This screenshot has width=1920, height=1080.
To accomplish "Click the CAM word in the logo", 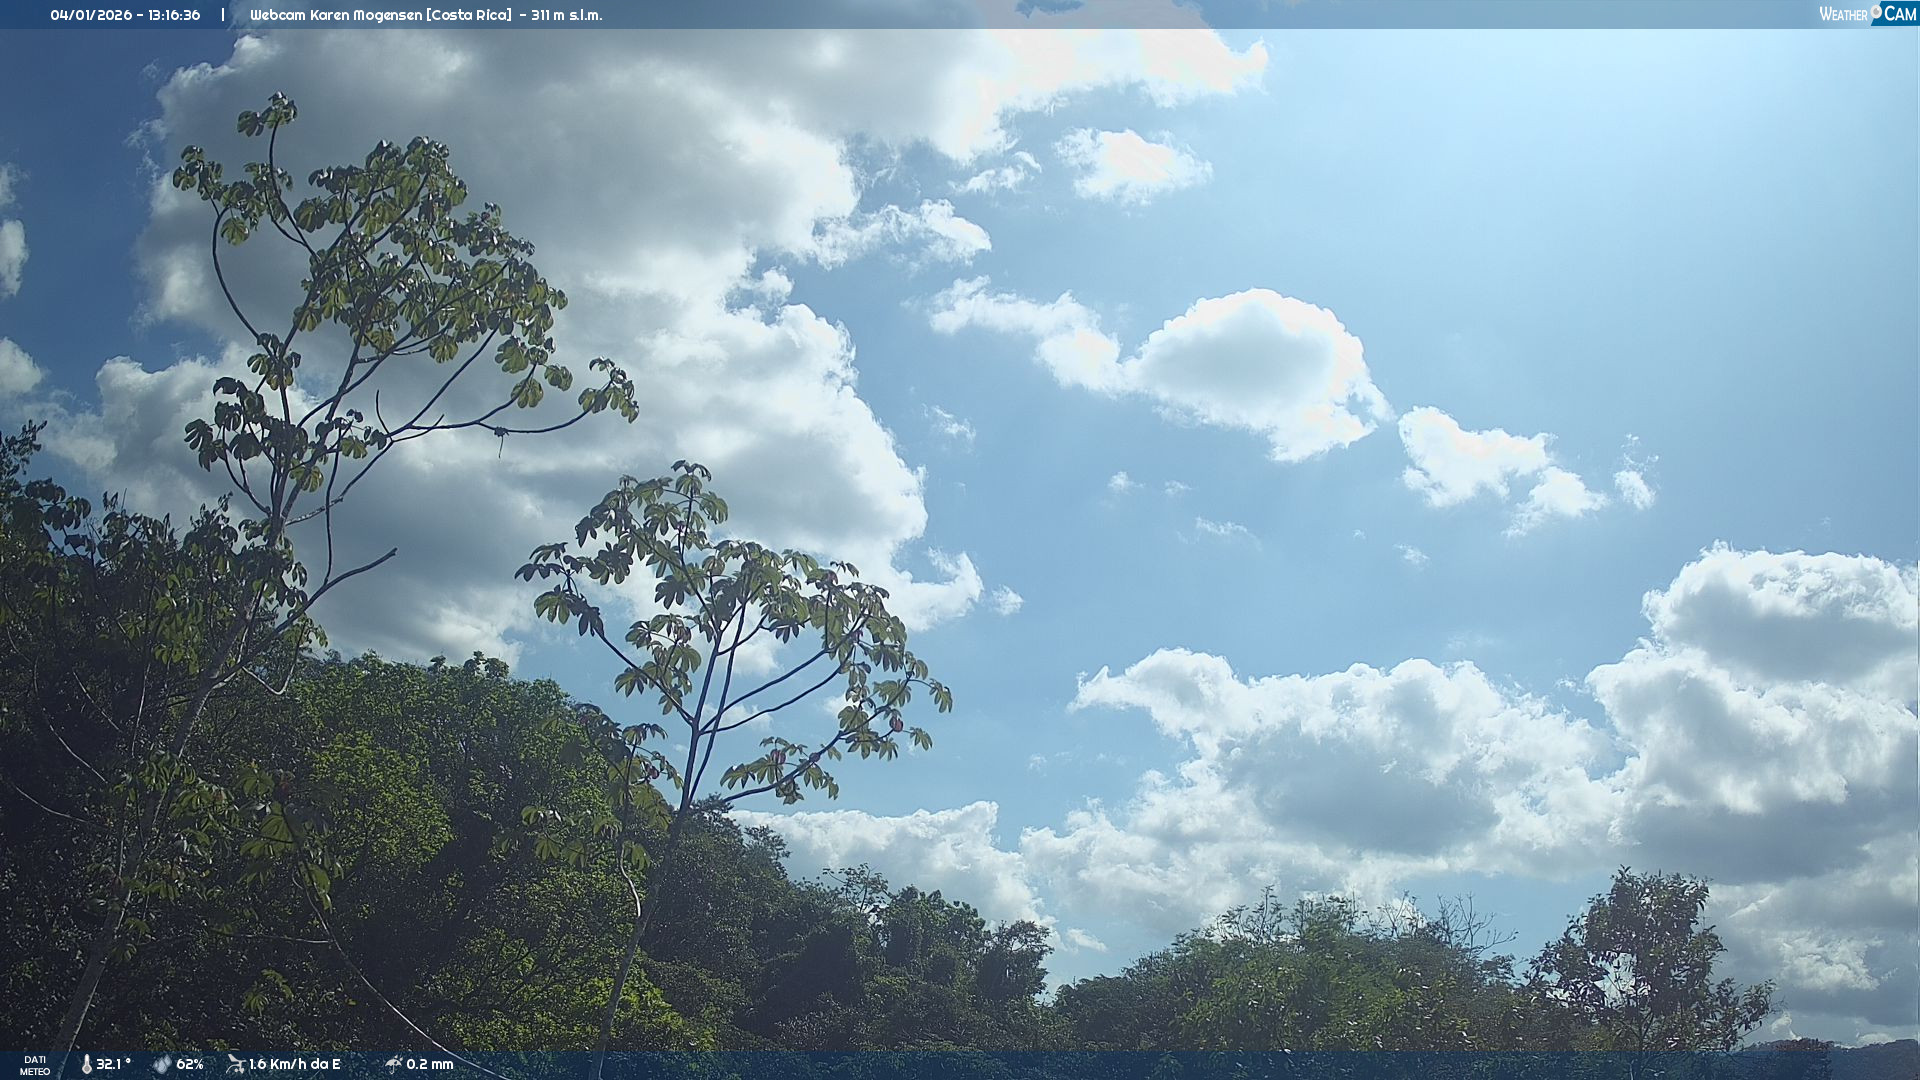I will coord(1900,14).
